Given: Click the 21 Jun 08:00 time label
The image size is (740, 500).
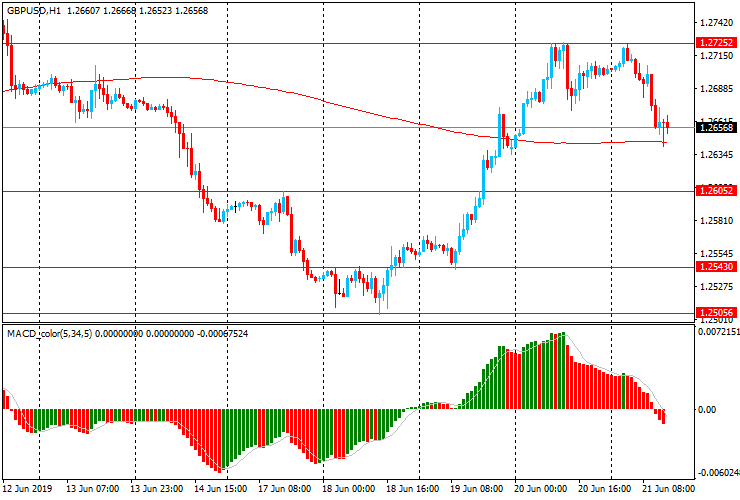Looking at the screenshot, I should tap(669, 488).
